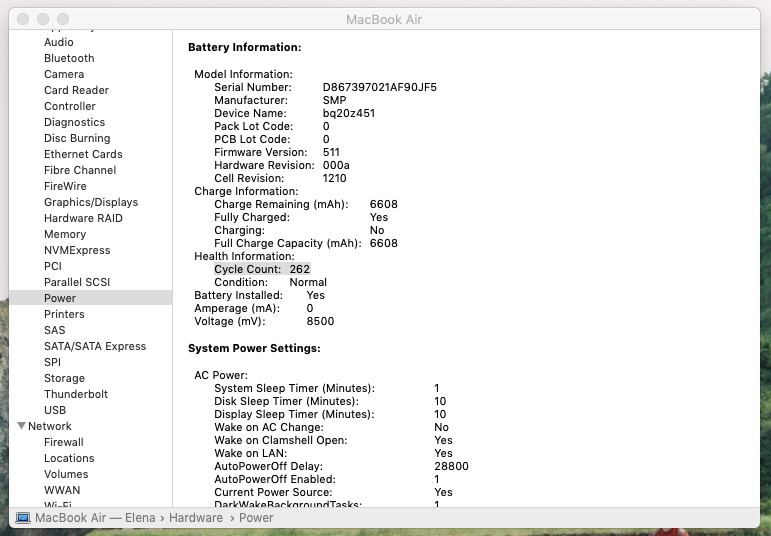Select SAS in the sidebar
This screenshot has width=771, height=536.
[x=54, y=330]
